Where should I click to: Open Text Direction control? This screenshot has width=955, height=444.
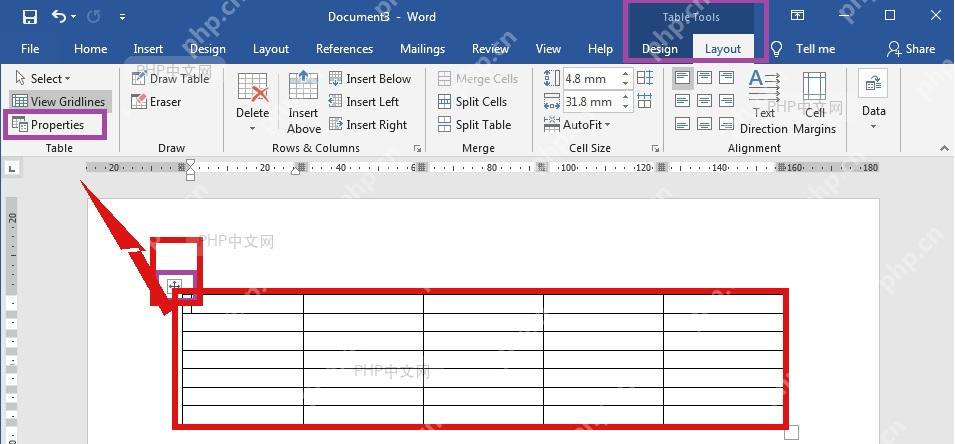click(764, 102)
